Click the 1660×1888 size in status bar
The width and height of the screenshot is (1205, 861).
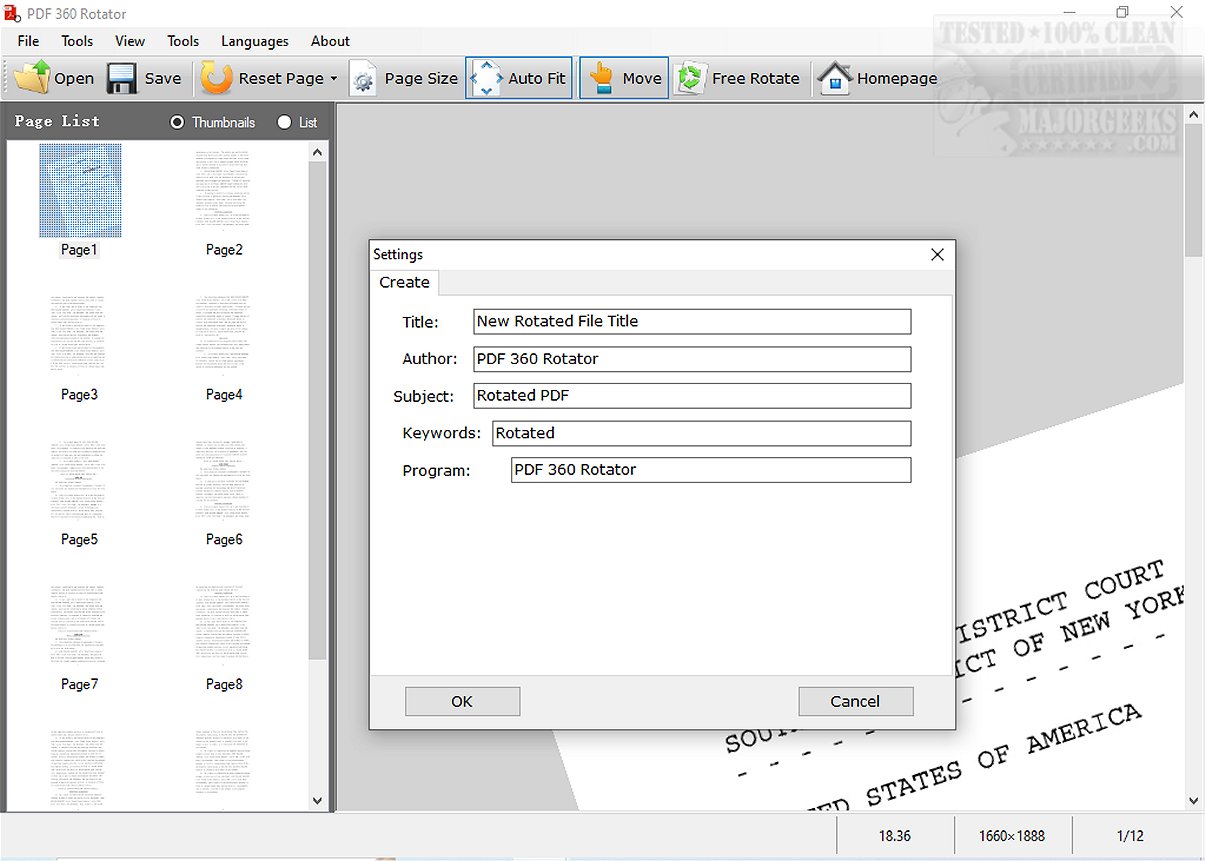coord(1011,836)
